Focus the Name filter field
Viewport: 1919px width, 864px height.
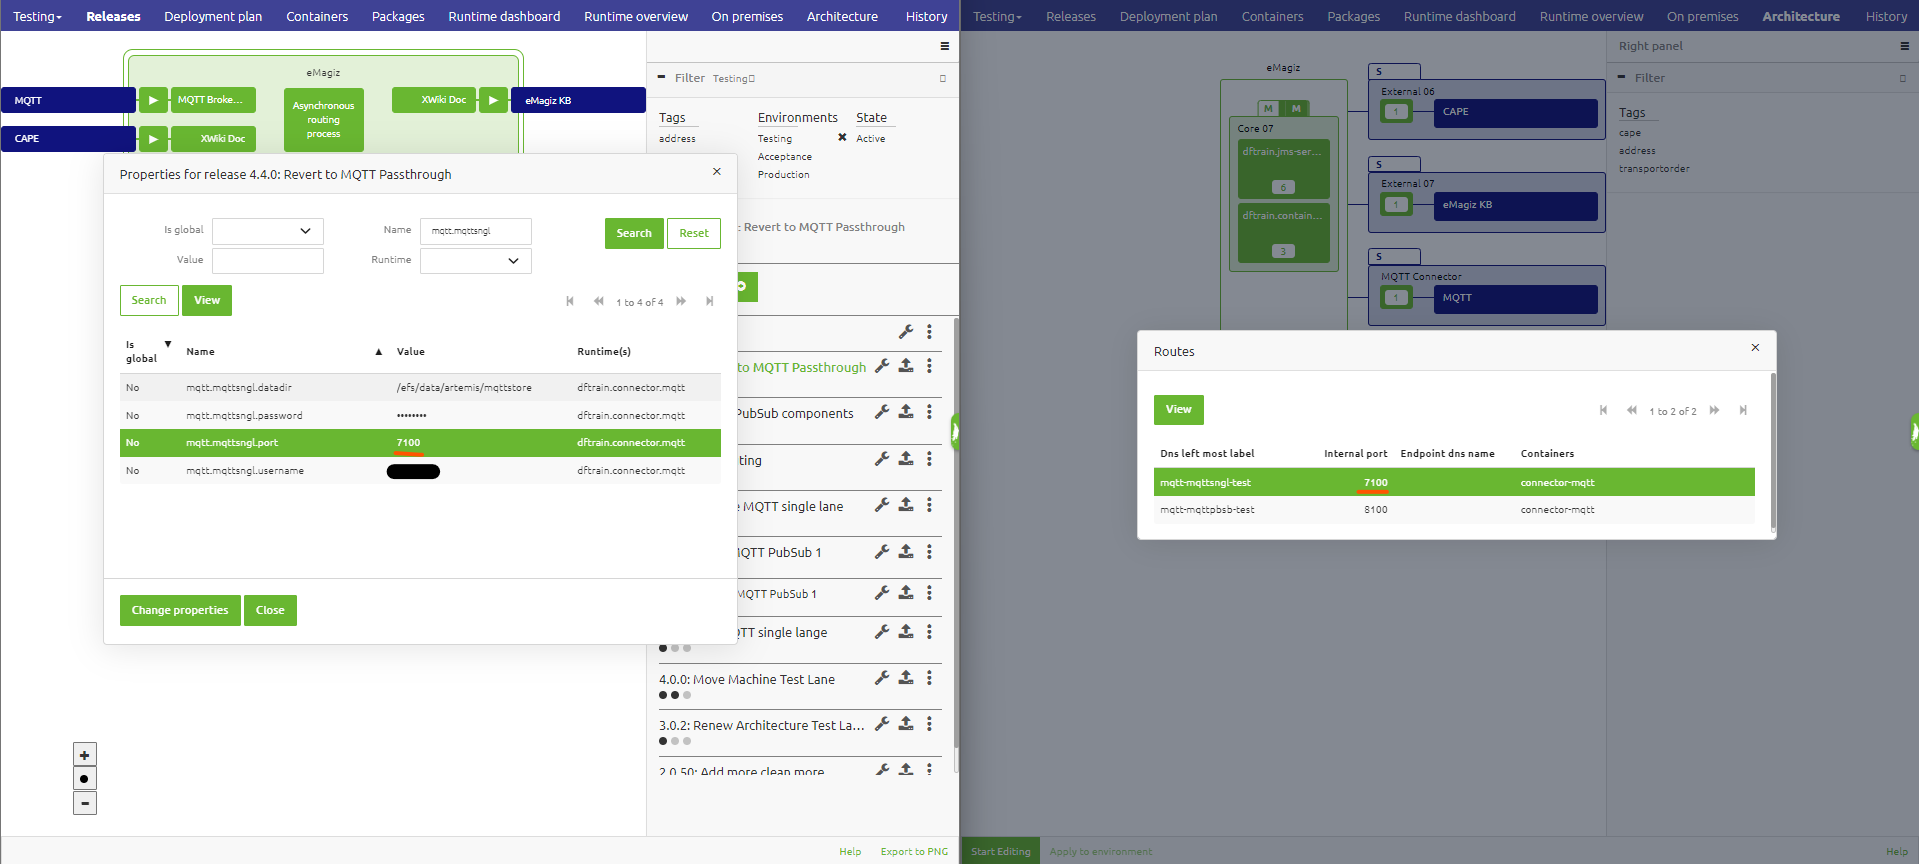pos(476,231)
